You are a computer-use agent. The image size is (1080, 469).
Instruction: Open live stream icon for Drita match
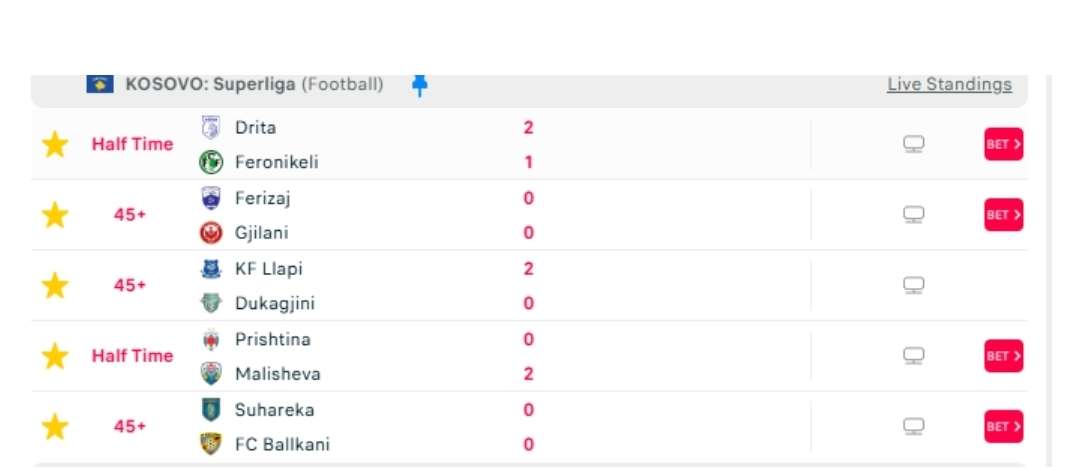pyautogui.click(x=913, y=145)
